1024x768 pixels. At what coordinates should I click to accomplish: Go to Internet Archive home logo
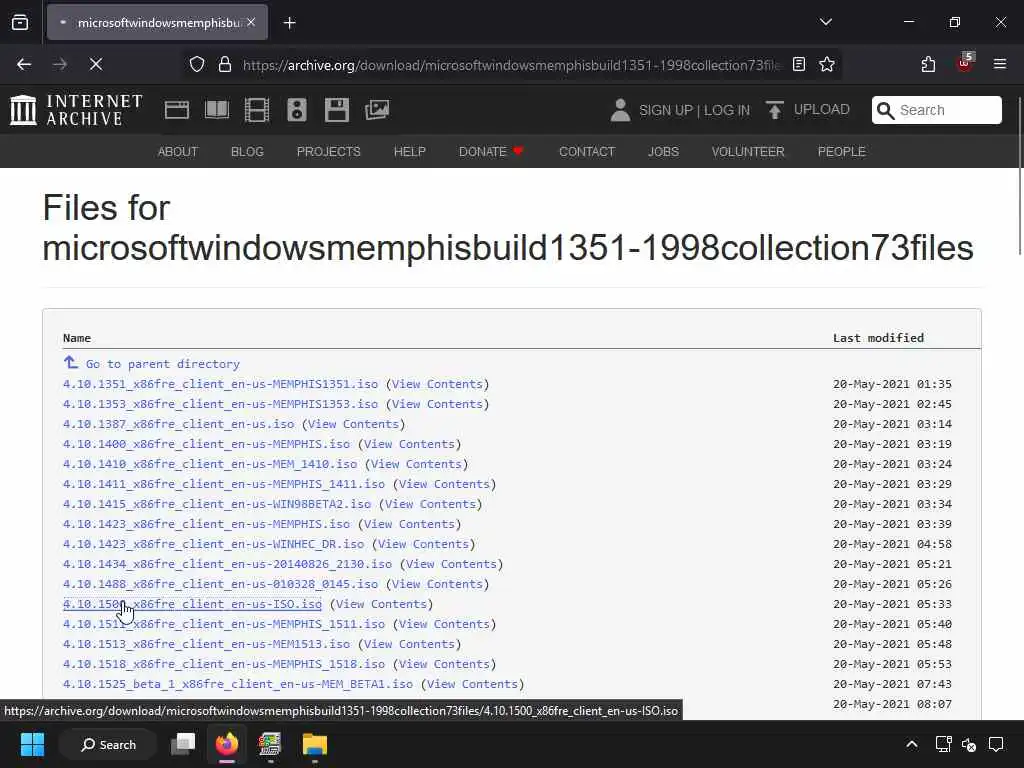76,110
